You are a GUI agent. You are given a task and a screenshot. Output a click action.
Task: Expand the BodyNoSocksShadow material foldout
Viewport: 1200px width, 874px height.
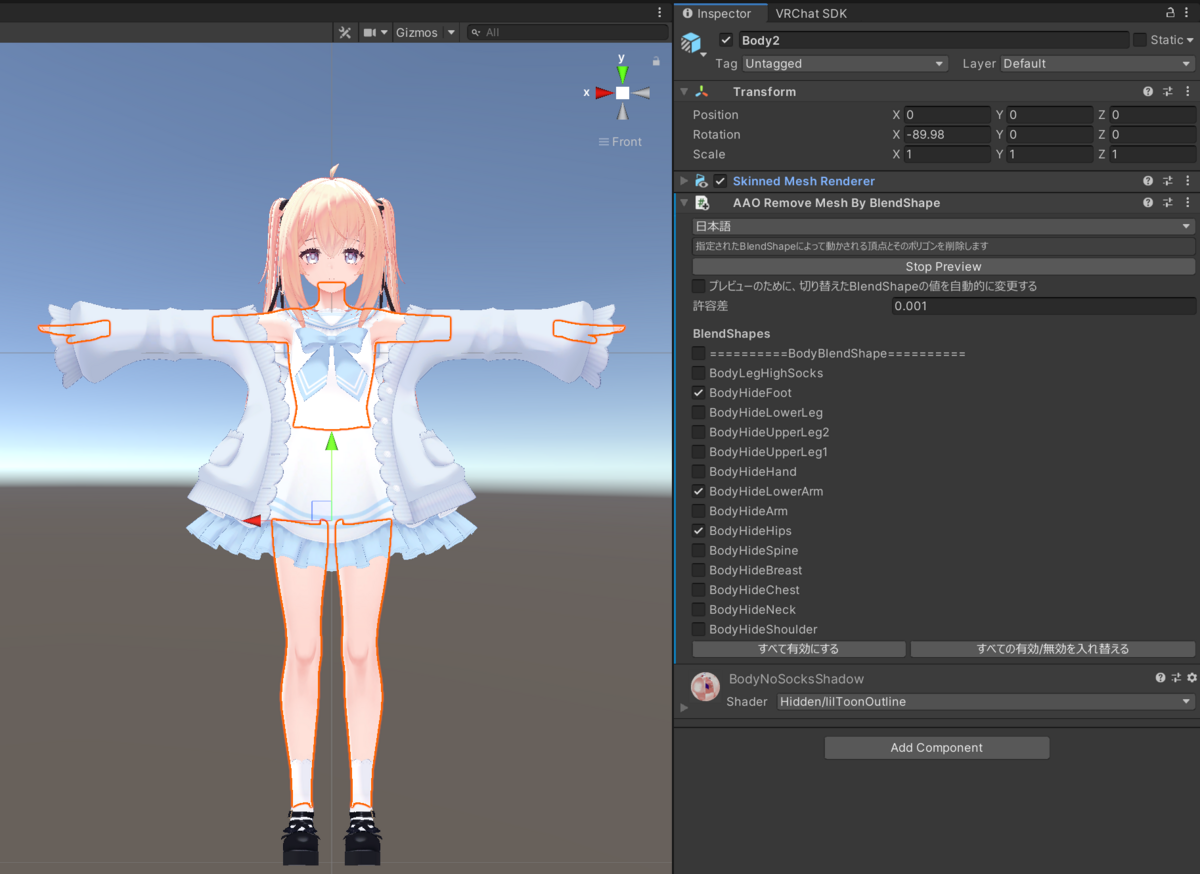(x=684, y=707)
